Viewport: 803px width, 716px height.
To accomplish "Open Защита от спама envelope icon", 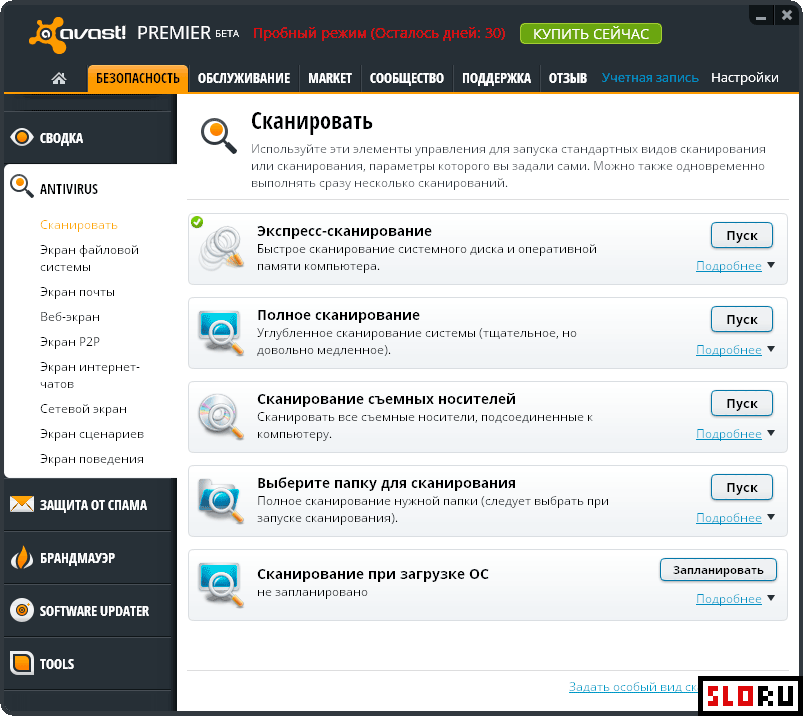I will 22,504.
